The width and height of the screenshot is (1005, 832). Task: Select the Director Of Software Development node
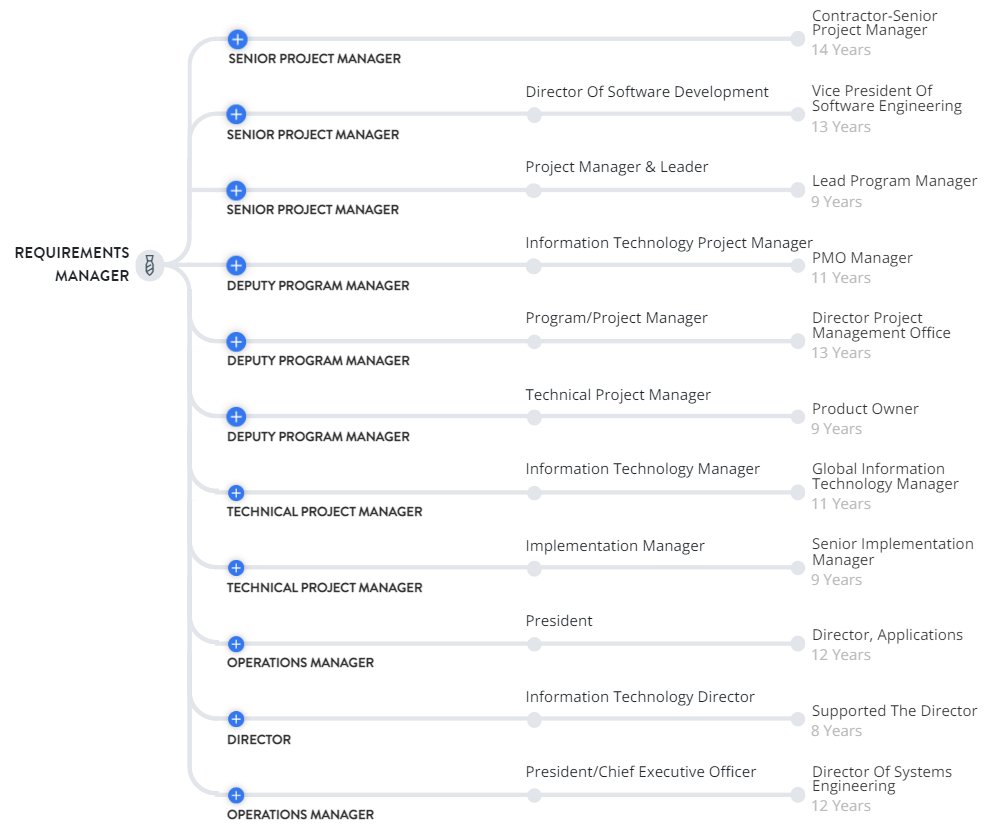pyautogui.click(x=534, y=115)
